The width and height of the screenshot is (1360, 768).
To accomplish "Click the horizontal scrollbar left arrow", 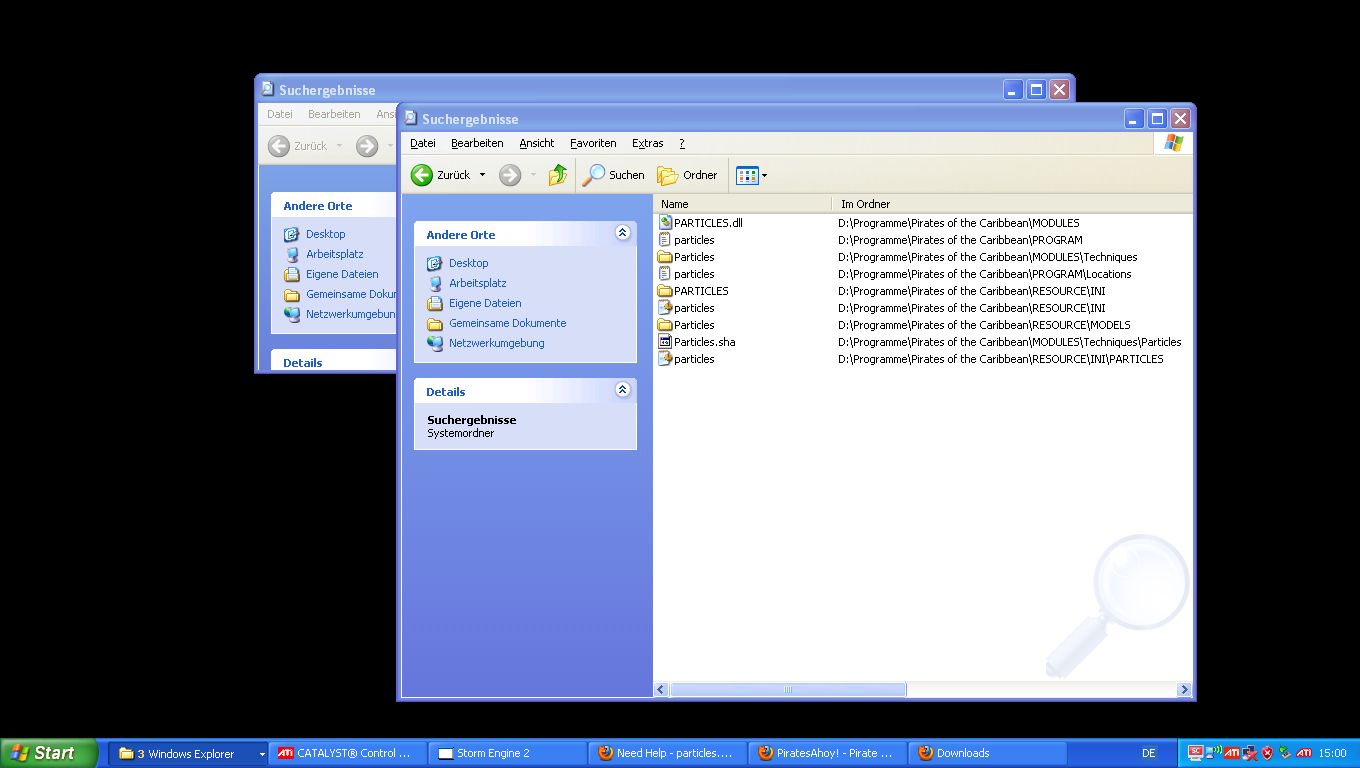I will pos(661,689).
